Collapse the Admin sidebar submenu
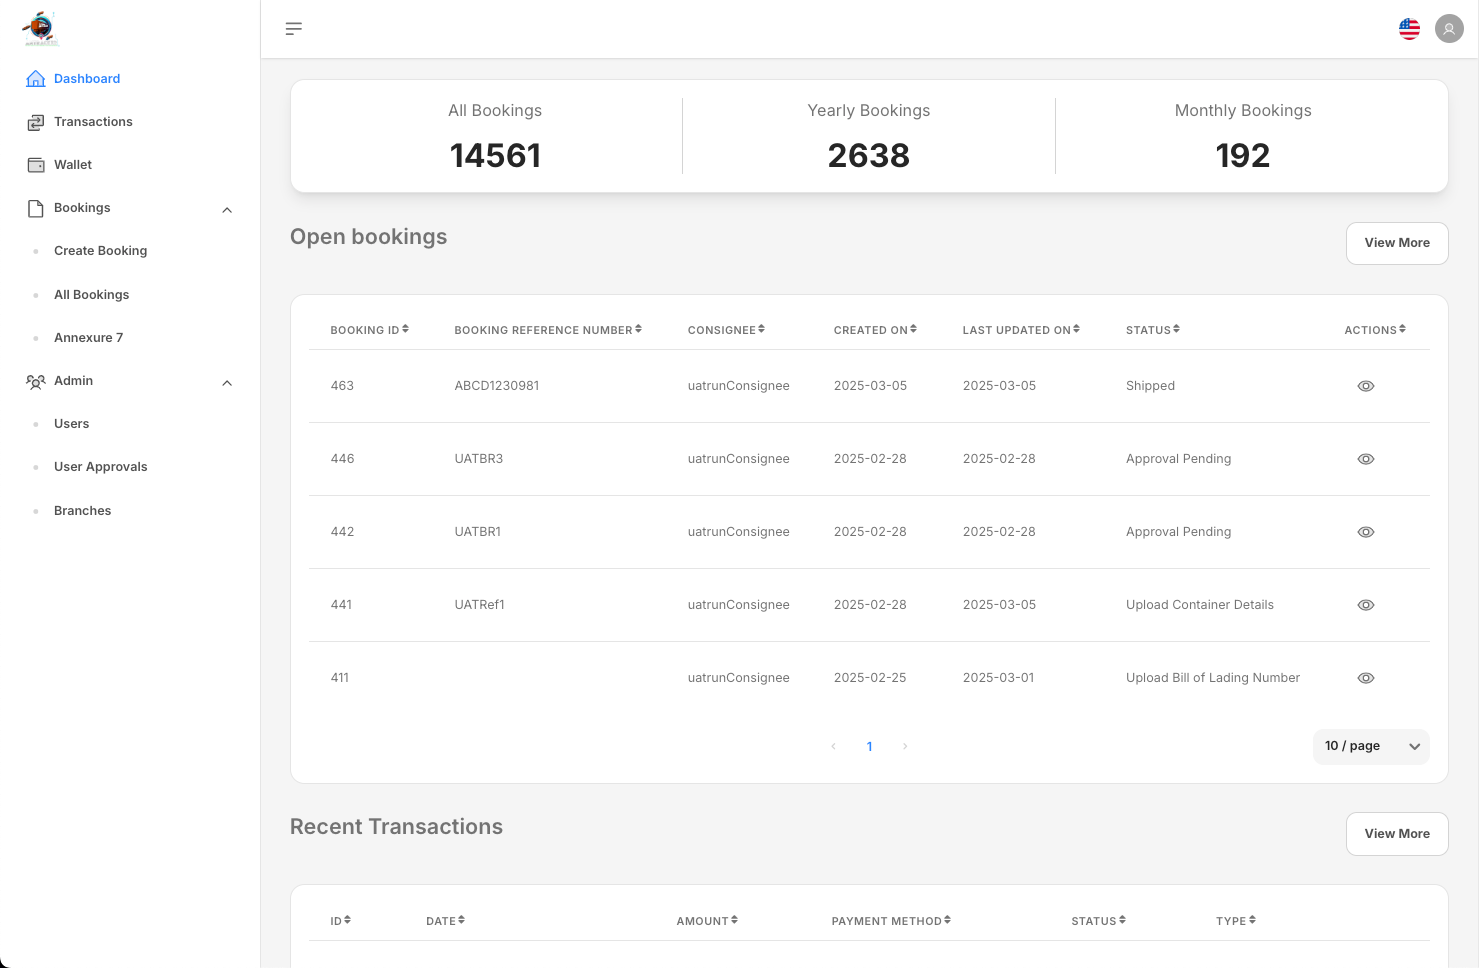Image resolution: width=1479 pixels, height=968 pixels. pyautogui.click(x=227, y=382)
